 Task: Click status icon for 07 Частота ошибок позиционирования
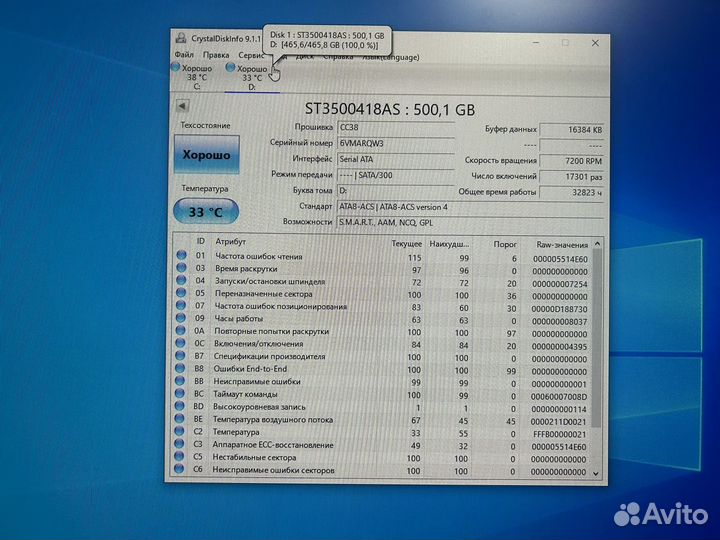point(181,305)
